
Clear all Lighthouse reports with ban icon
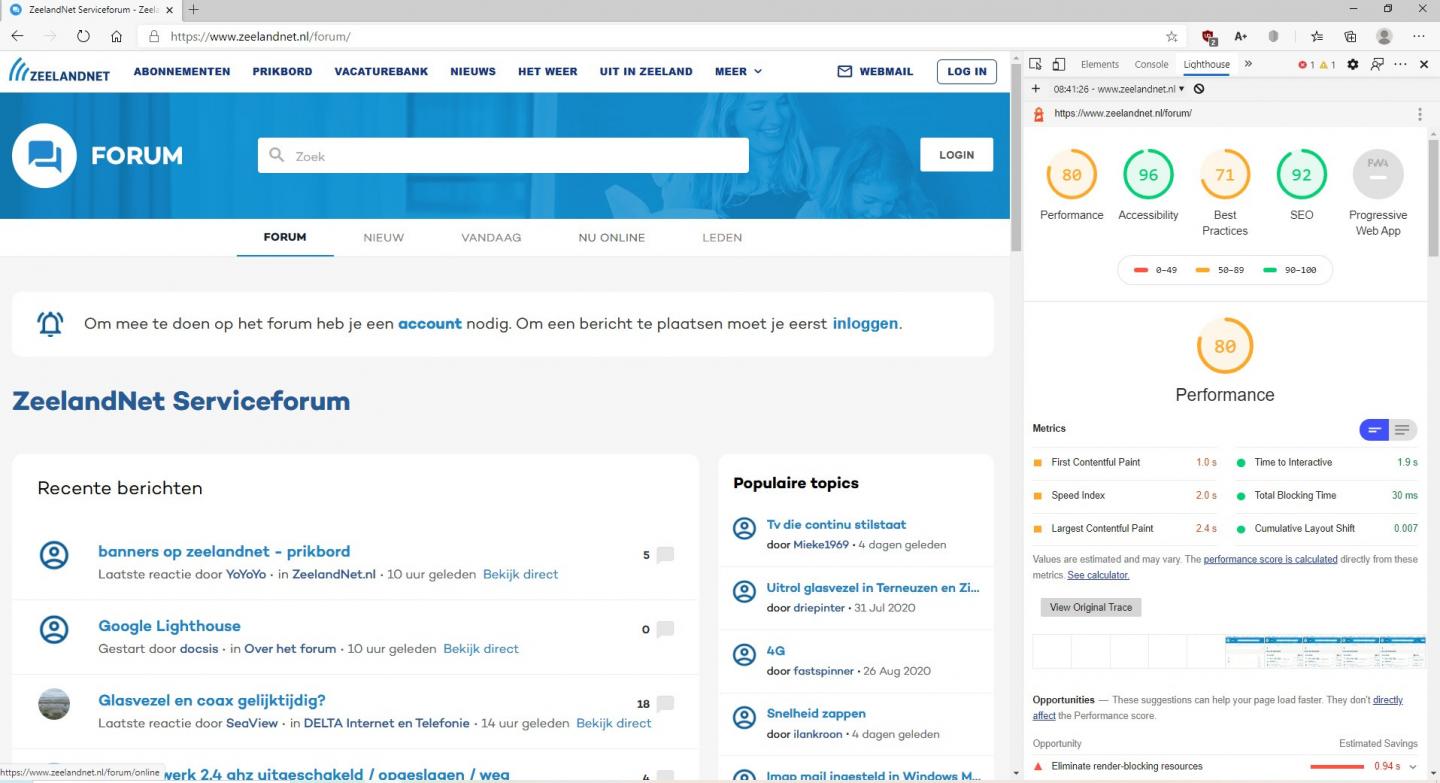click(x=1199, y=89)
